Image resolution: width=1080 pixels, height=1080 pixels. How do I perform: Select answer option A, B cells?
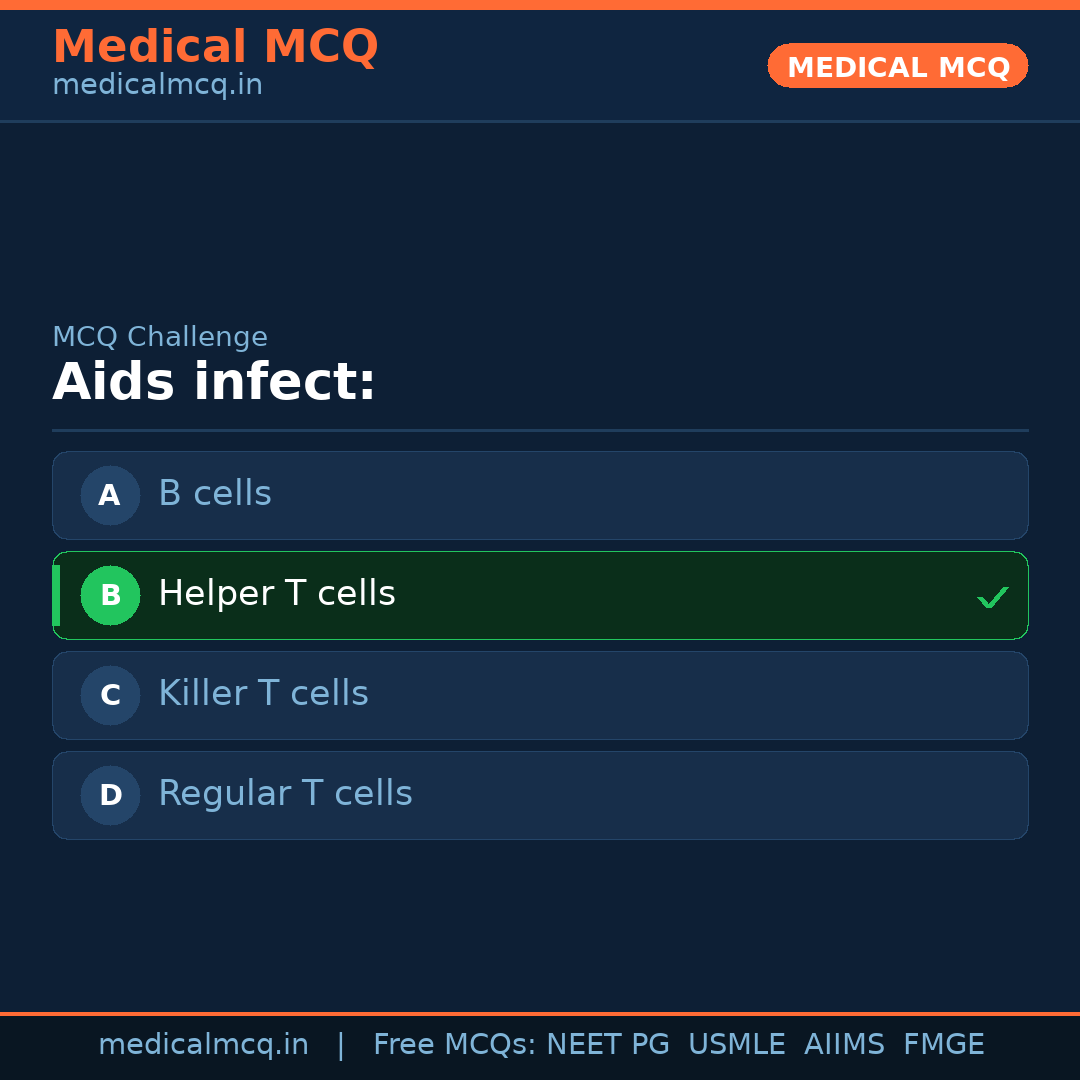click(x=540, y=495)
